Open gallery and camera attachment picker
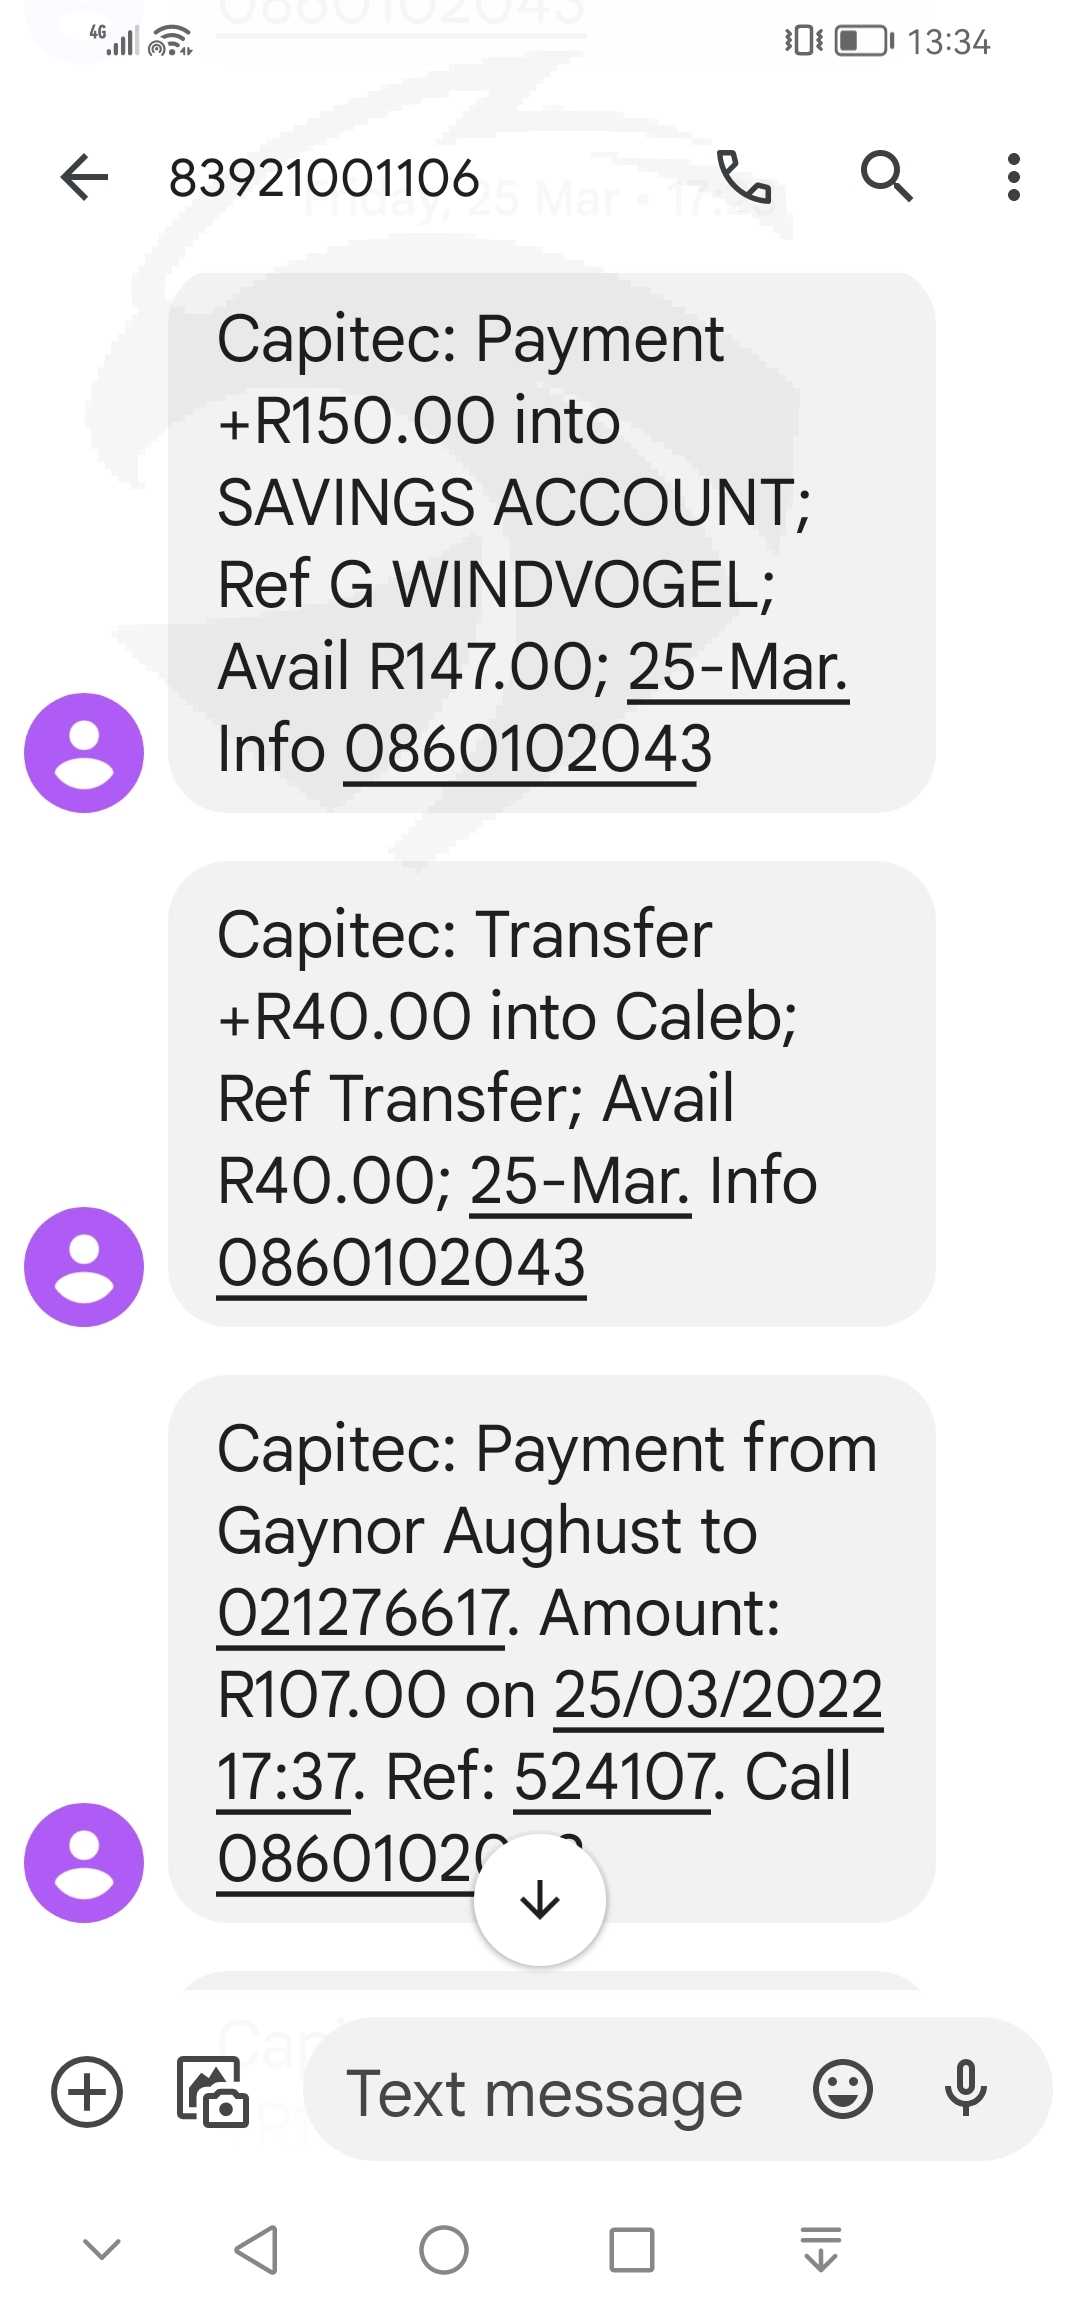 pyautogui.click(x=212, y=2091)
